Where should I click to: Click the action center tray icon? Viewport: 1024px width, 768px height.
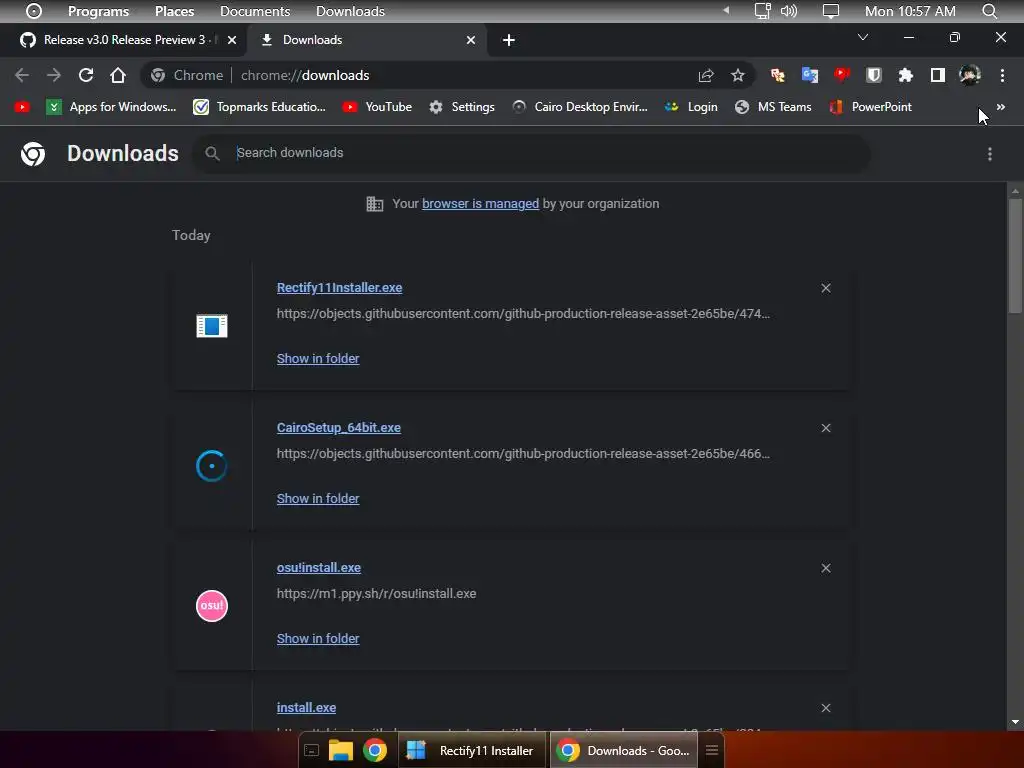[831, 11]
